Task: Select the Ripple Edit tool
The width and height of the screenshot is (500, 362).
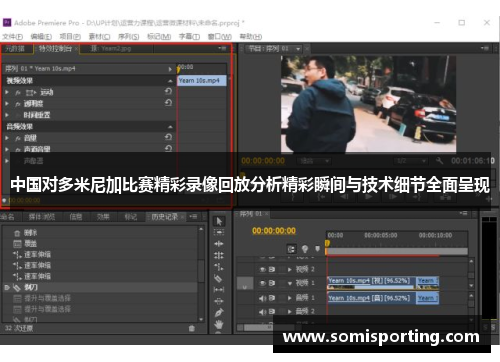Action: coord(219,244)
